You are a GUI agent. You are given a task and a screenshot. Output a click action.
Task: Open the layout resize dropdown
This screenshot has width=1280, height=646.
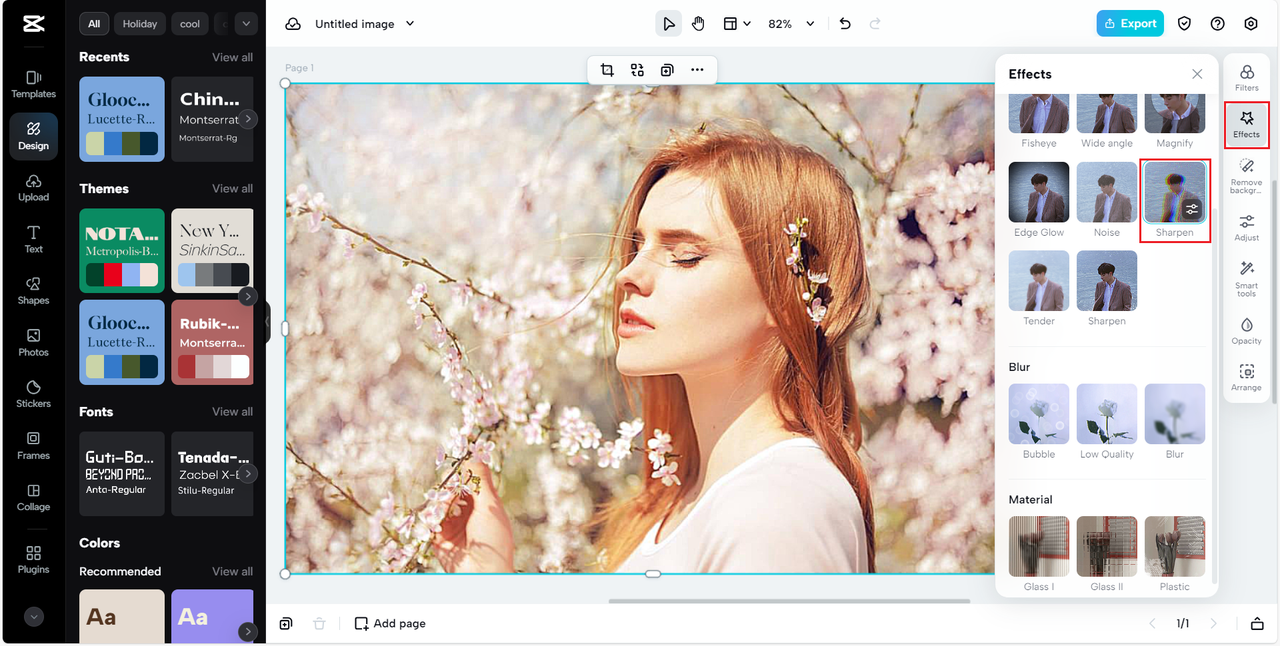pyautogui.click(x=737, y=24)
